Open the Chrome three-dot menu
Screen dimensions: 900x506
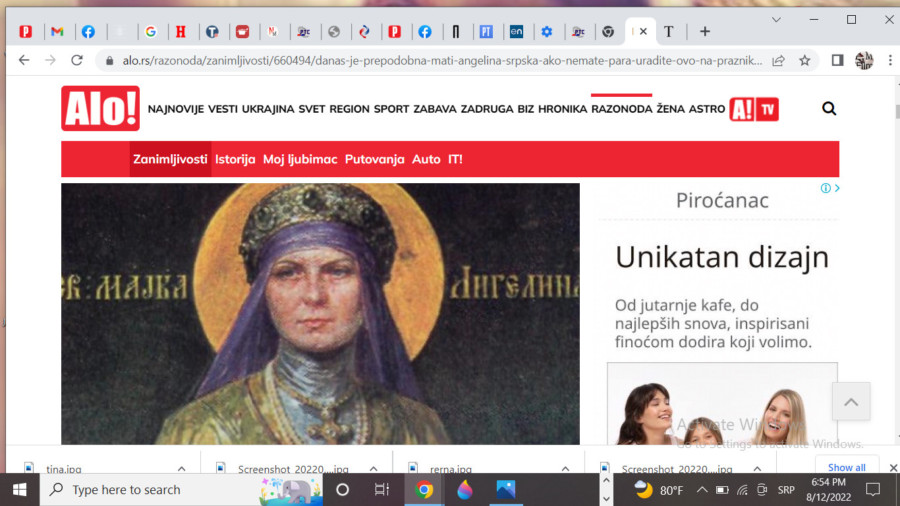(890, 60)
